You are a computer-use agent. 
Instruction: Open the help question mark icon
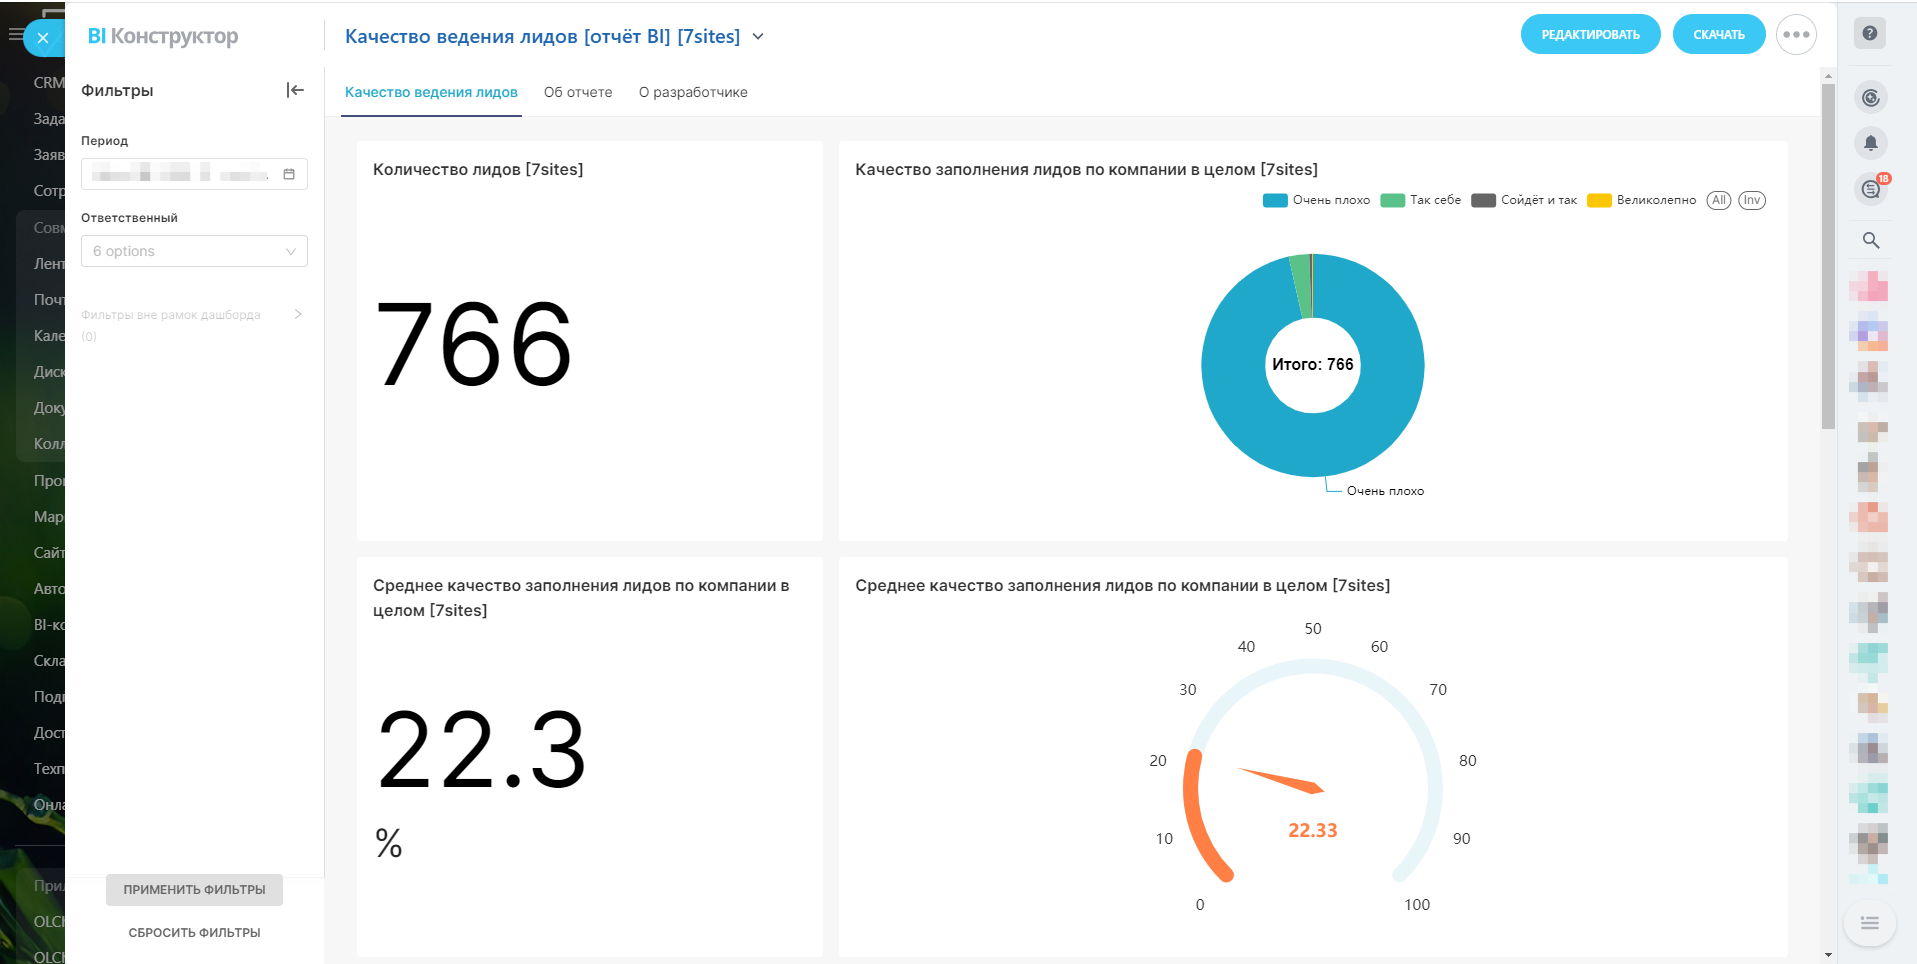click(x=1869, y=33)
